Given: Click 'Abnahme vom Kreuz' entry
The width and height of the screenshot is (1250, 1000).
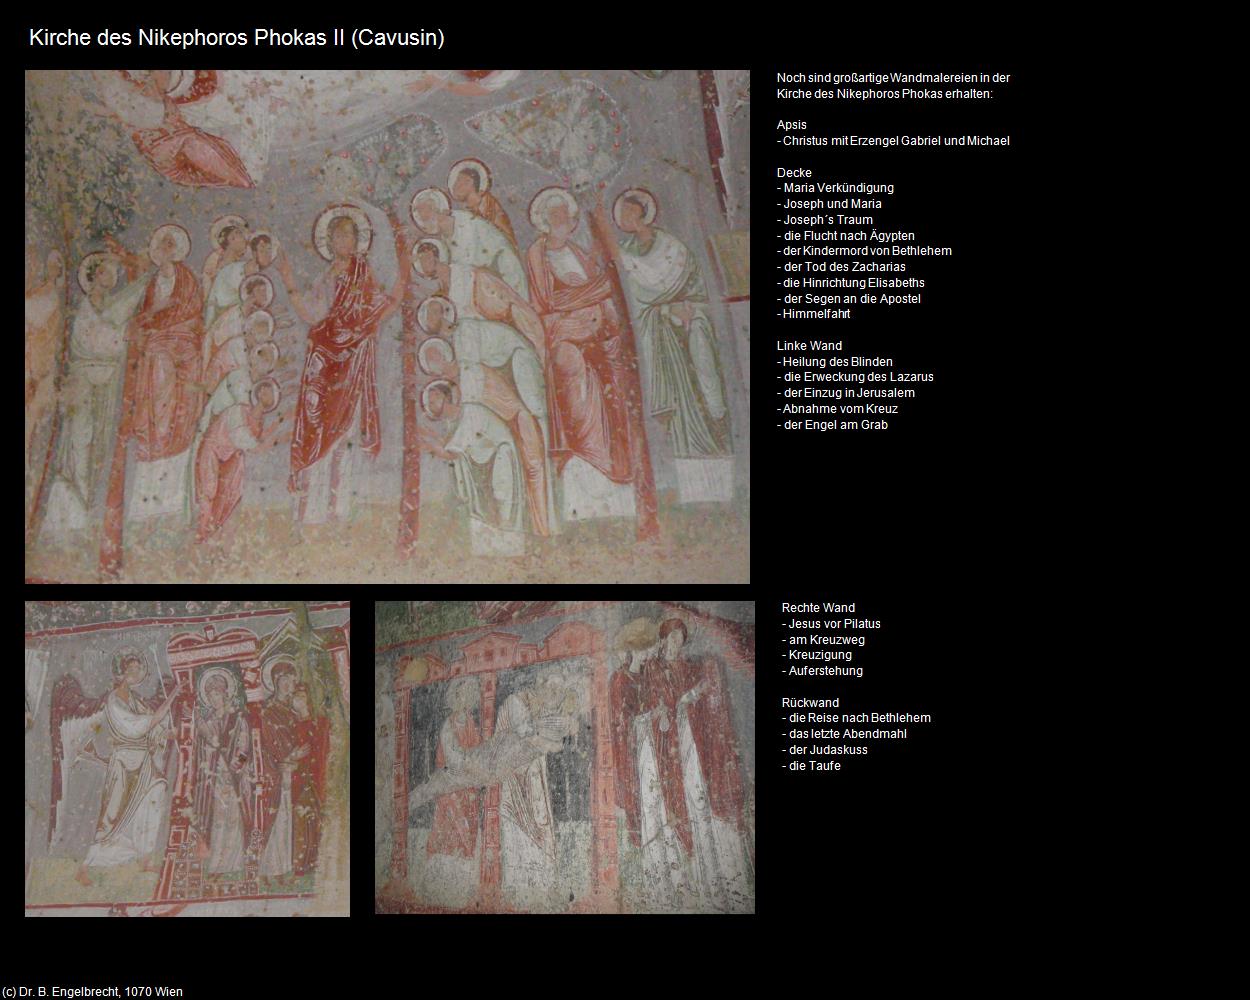Looking at the screenshot, I should 837,409.
